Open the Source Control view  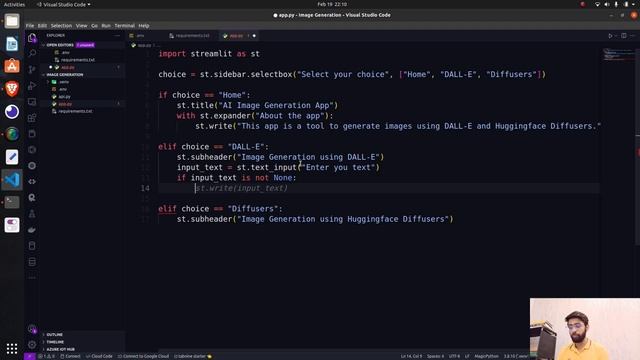point(32,69)
